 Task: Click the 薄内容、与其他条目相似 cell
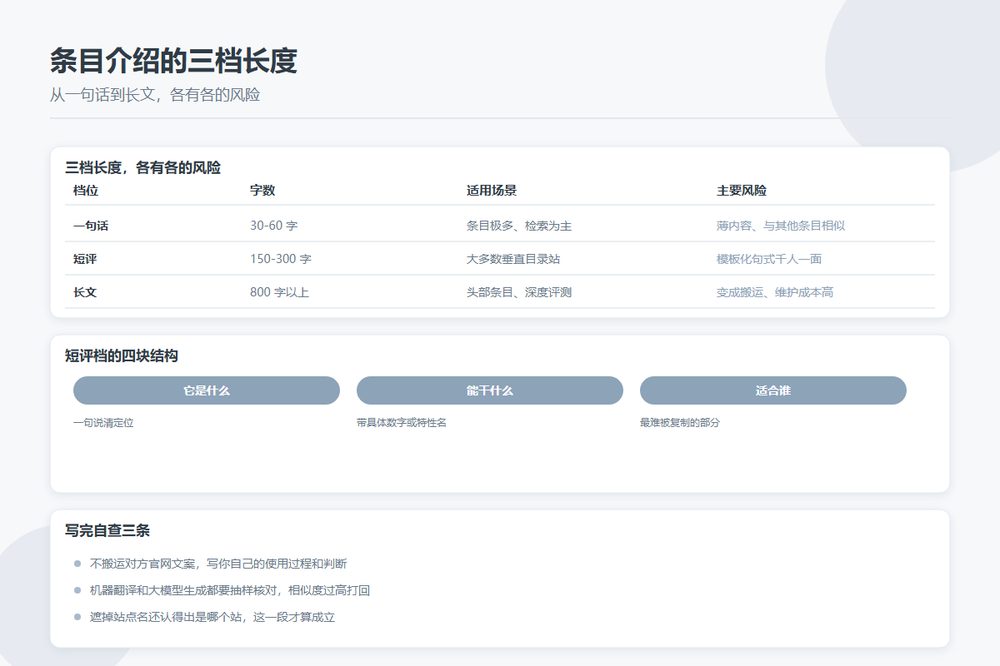[781, 225]
